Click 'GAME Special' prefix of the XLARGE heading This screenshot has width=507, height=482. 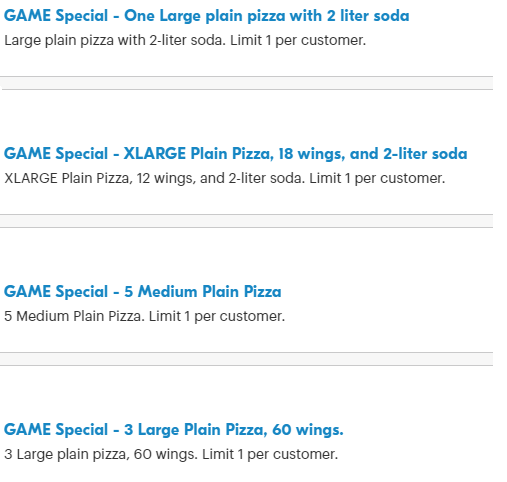click(x=56, y=154)
